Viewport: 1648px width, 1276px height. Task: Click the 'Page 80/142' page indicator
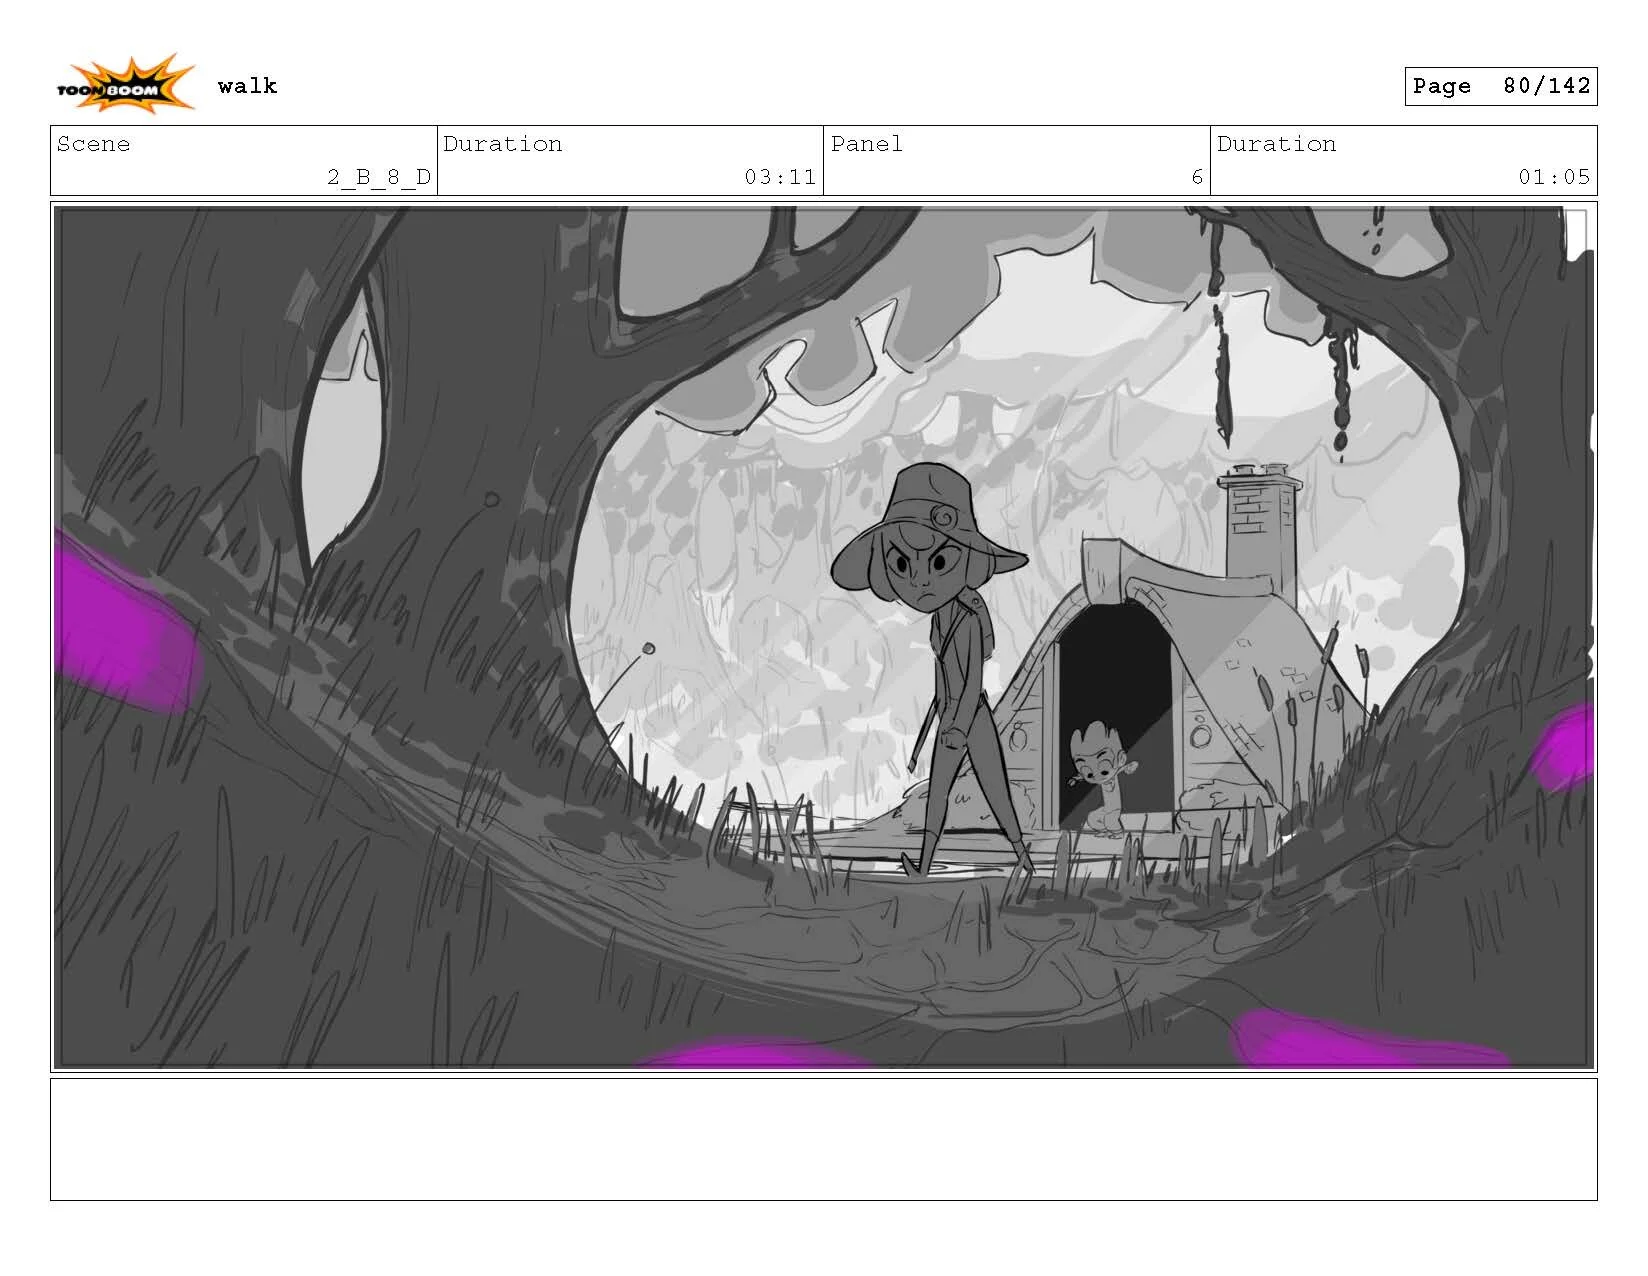[1500, 86]
